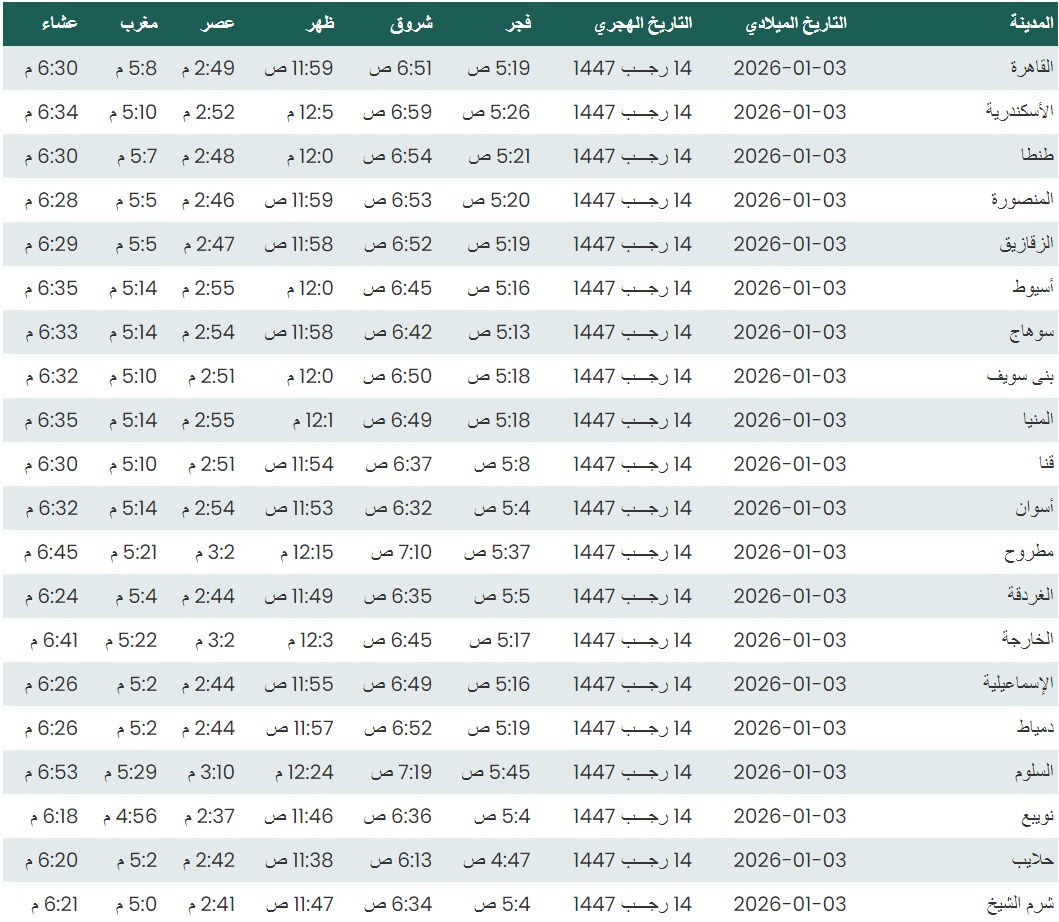Click Maghrib time 4:56 م for نويبع
The height and width of the screenshot is (922, 1059).
(127, 816)
